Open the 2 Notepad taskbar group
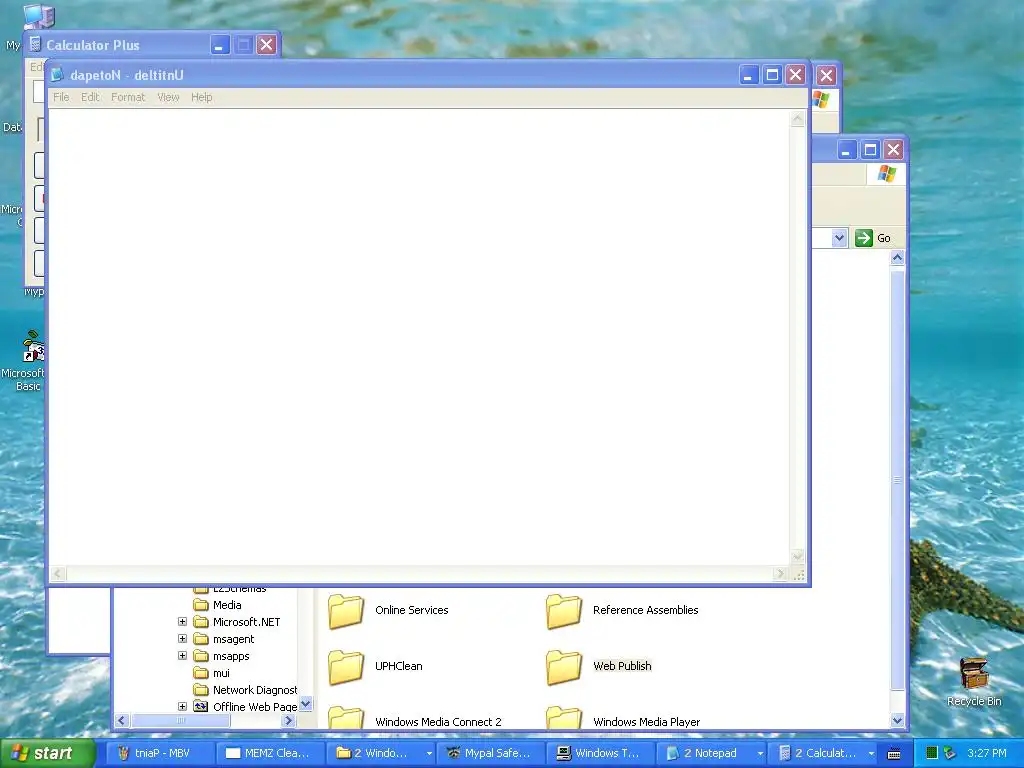The width and height of the screenshot is (1024, 768). (x=712, y=753)
